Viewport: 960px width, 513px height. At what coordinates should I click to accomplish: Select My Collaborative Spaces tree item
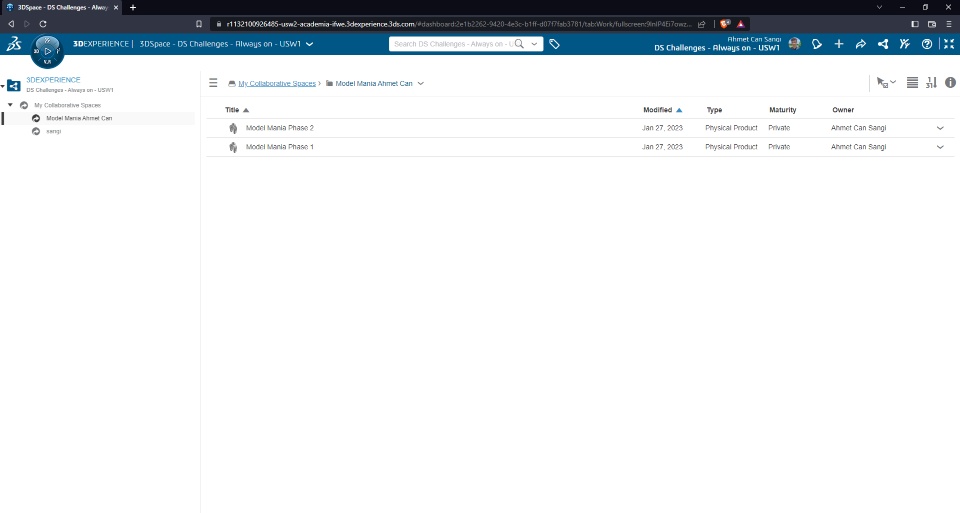tap(67, 105)
